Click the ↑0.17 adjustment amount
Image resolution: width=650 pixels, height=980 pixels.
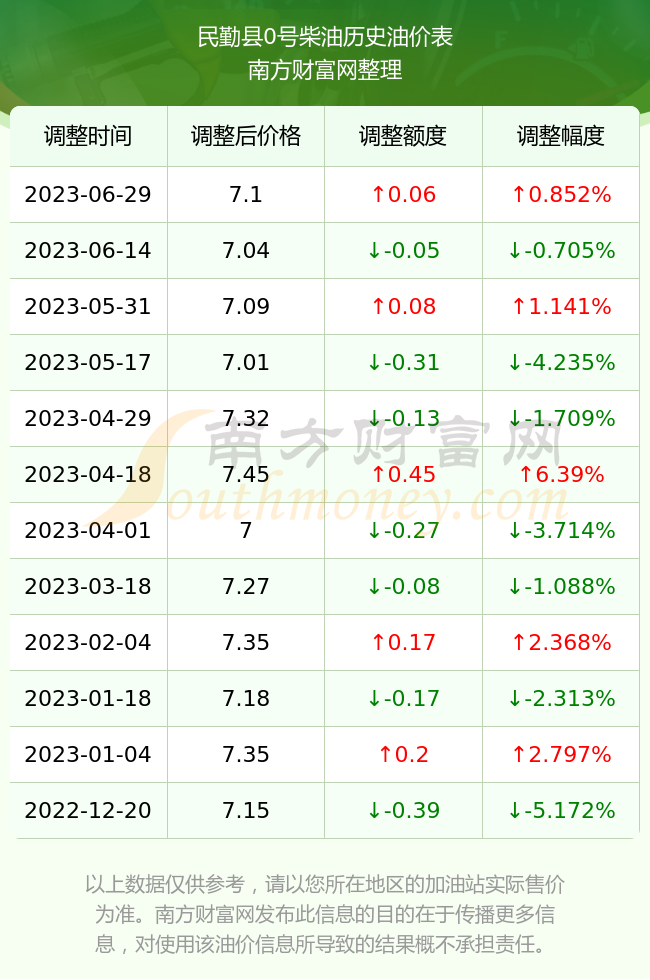(x=403, y=642)
